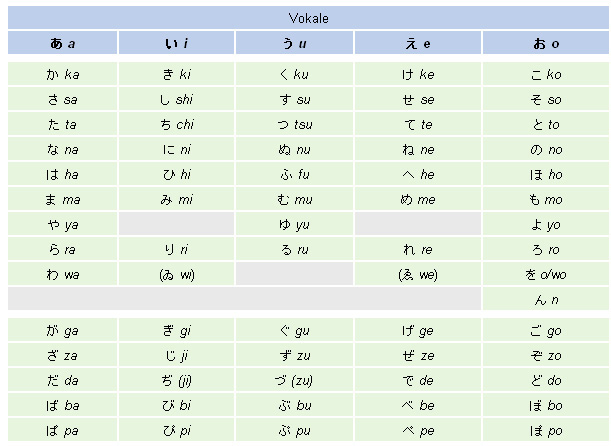Click the か ka cell
Screen dimensions: 611x446
pyautogui.click(x=62, y=74)
